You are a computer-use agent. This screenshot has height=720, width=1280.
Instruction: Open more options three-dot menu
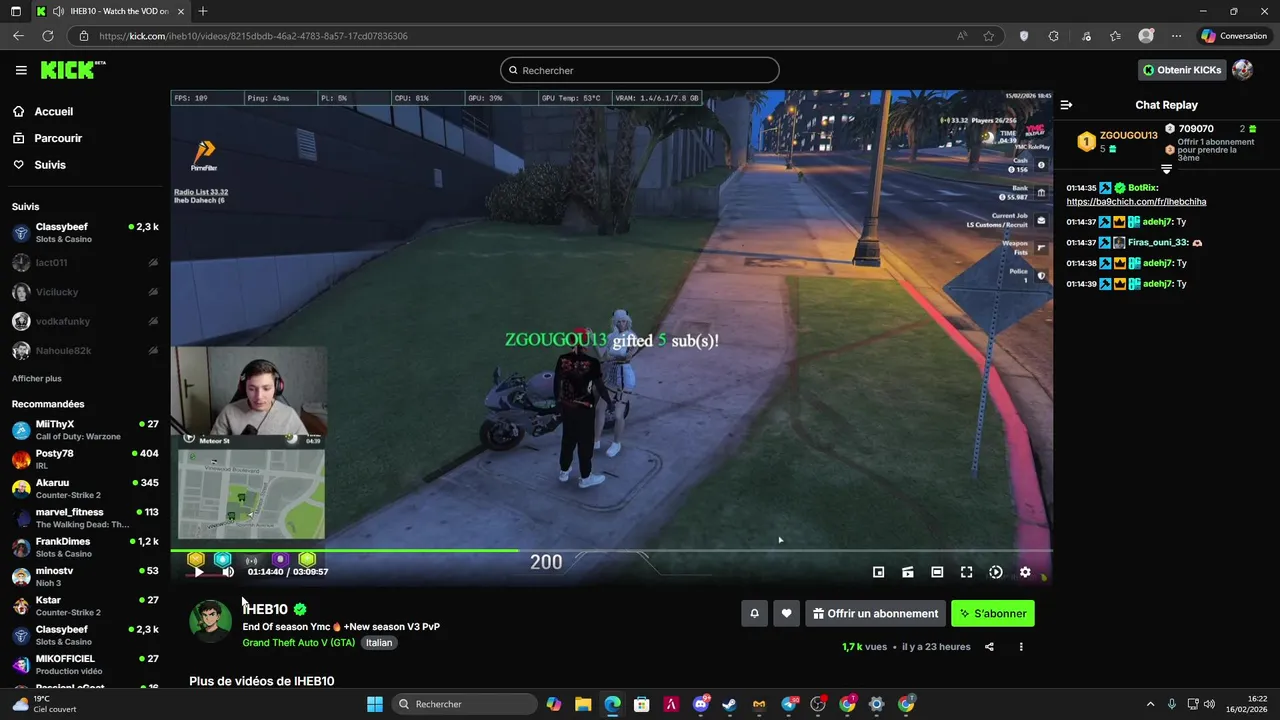pyautogui.click(x=1021, y=647)
